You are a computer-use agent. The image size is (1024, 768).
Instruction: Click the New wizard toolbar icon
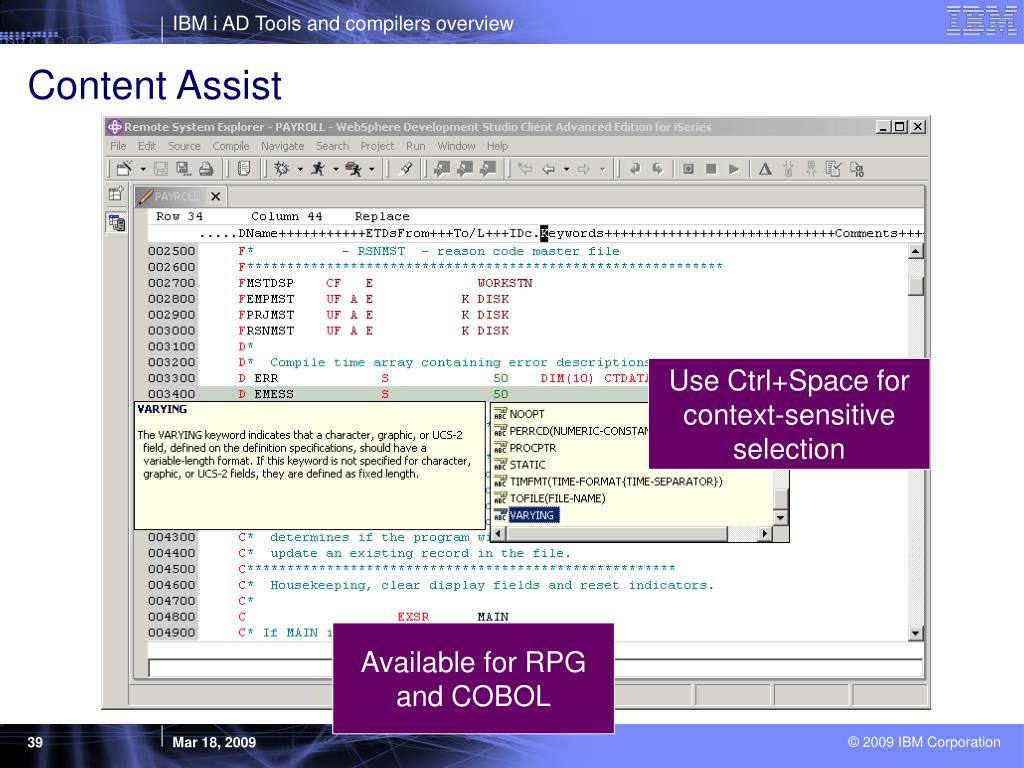(x=124, y=169)
